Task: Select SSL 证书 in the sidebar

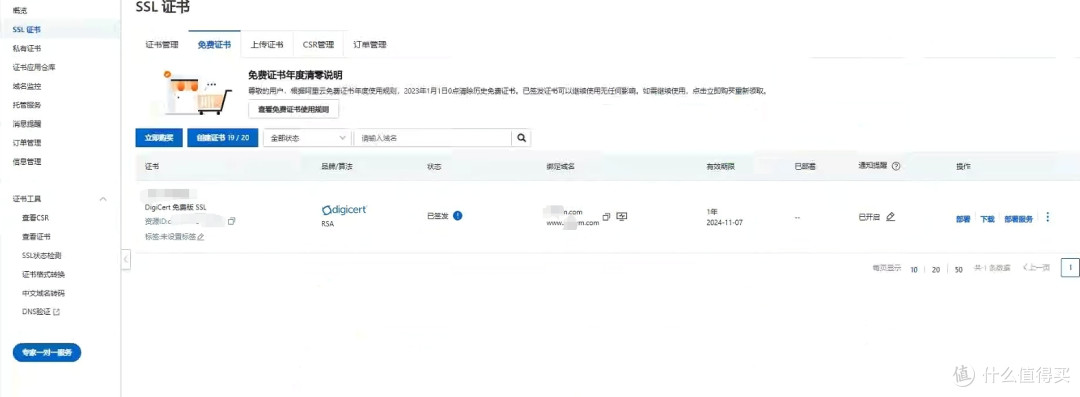Action: [x=26, y=30]
